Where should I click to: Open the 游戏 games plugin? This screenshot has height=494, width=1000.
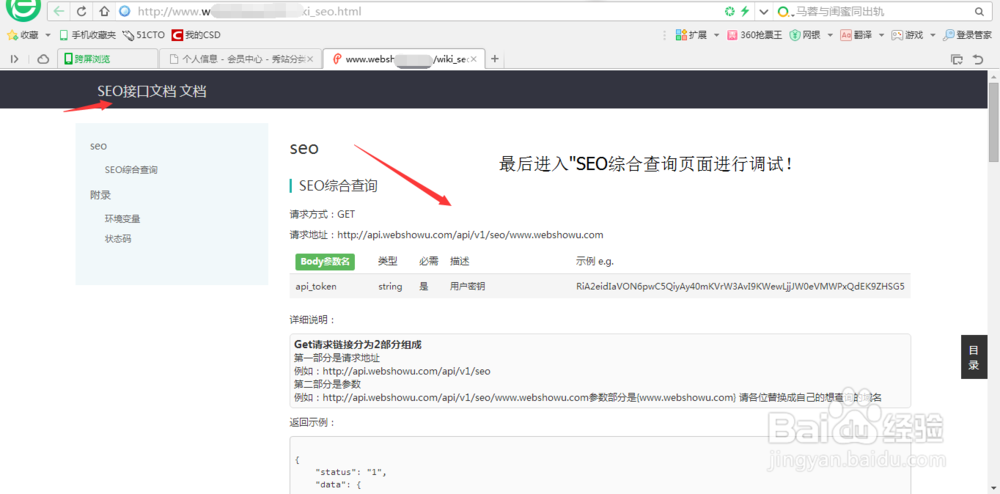[907, 35]
